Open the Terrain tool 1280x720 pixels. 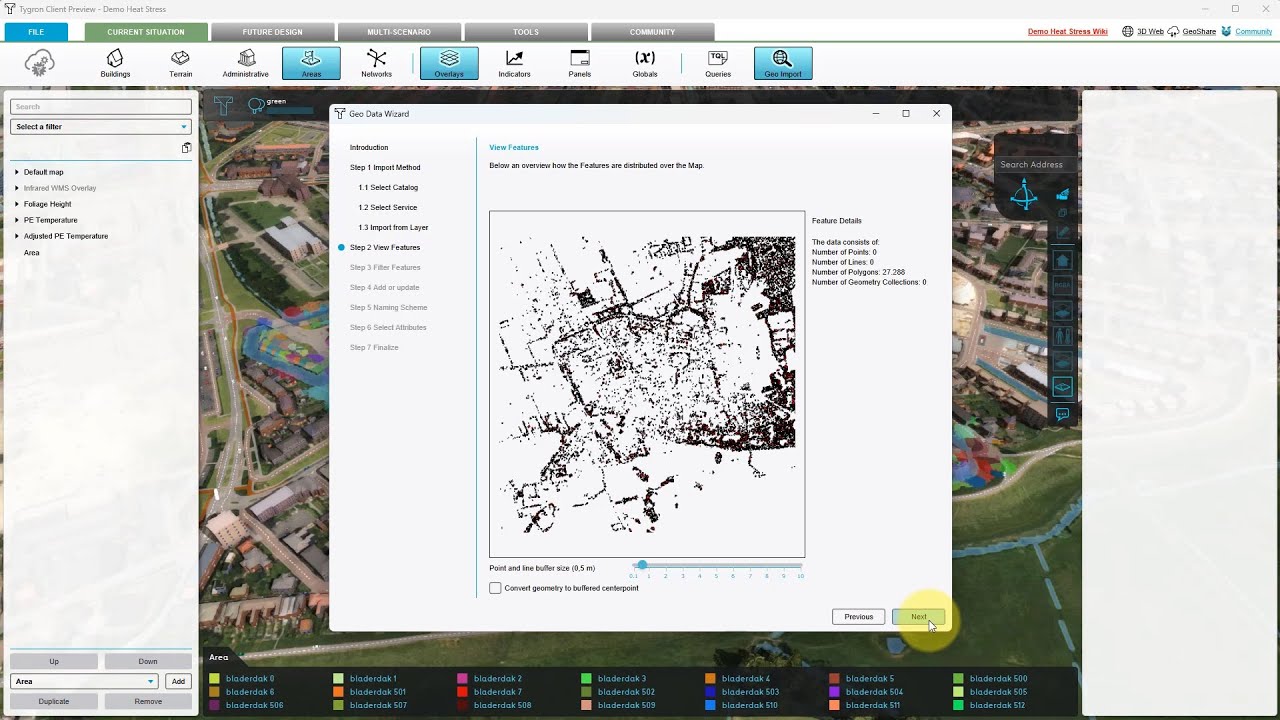coord(180,63)
